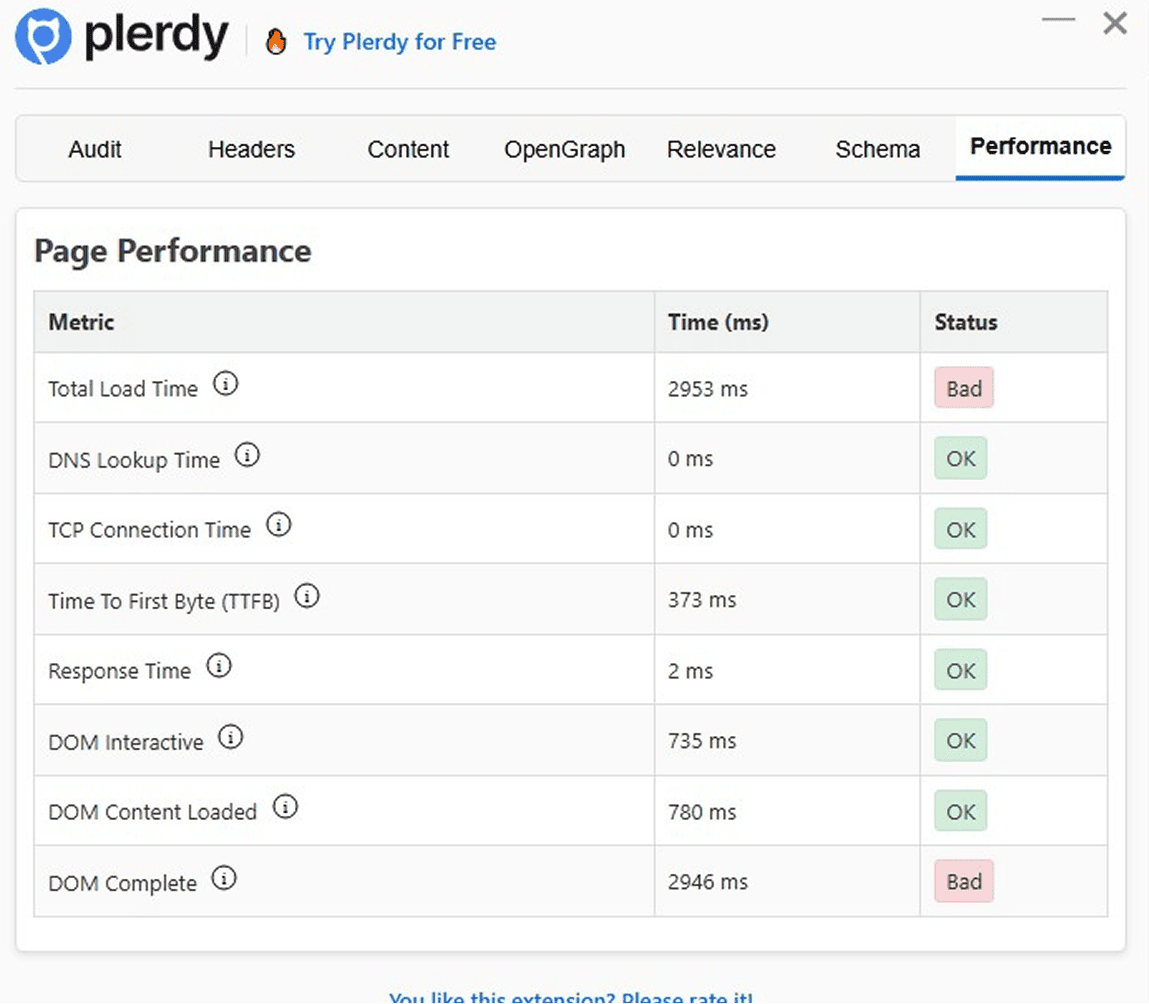Open info for TCP Connection Time
1149x1004 pixels.
(x=279, y=524)
